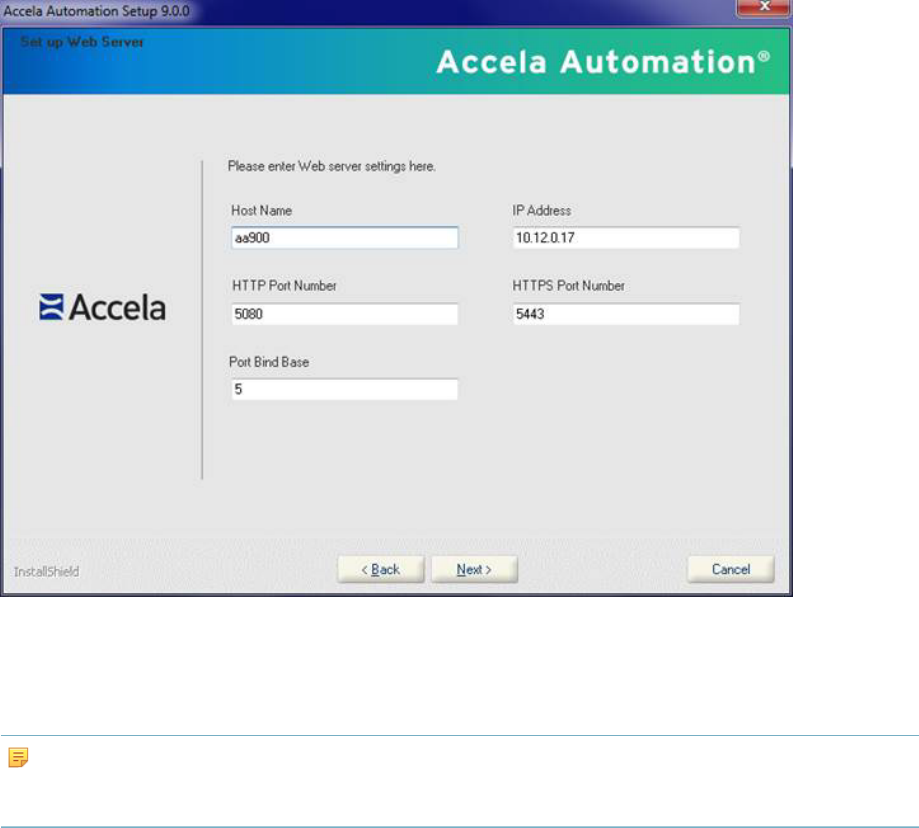Focus the HTTPS Port Number field
Viewport: 919px width, 828px height.
click(625, 314)
